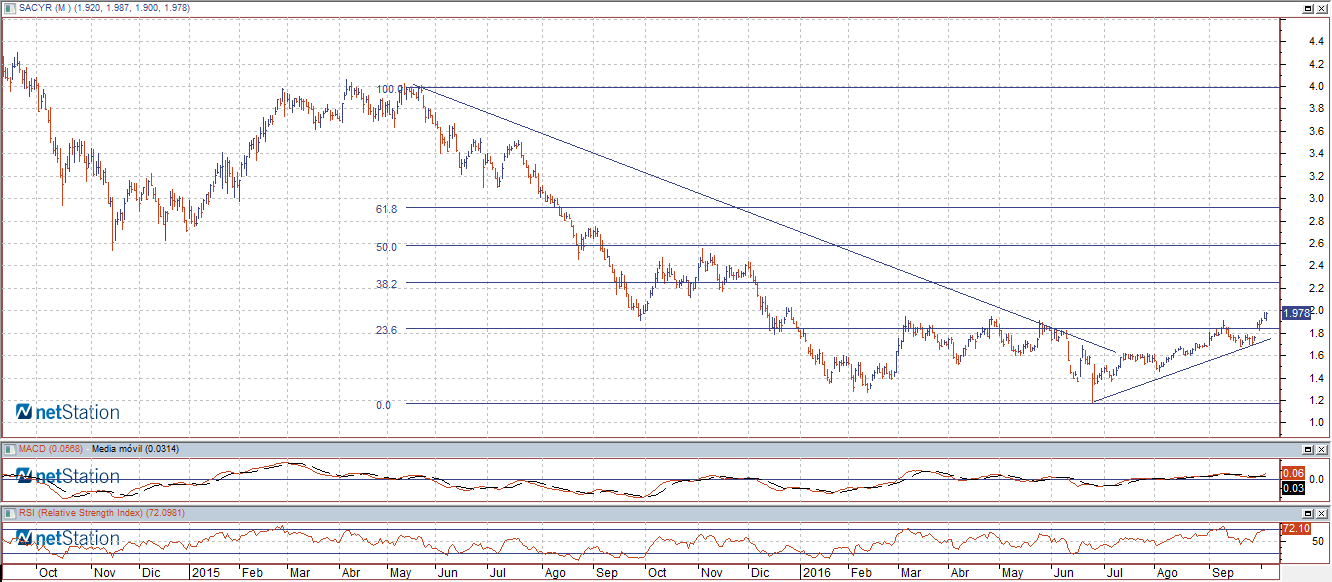Click the 23.6 Fibonacci level label

pyautogui.click(x=387, y=330)
